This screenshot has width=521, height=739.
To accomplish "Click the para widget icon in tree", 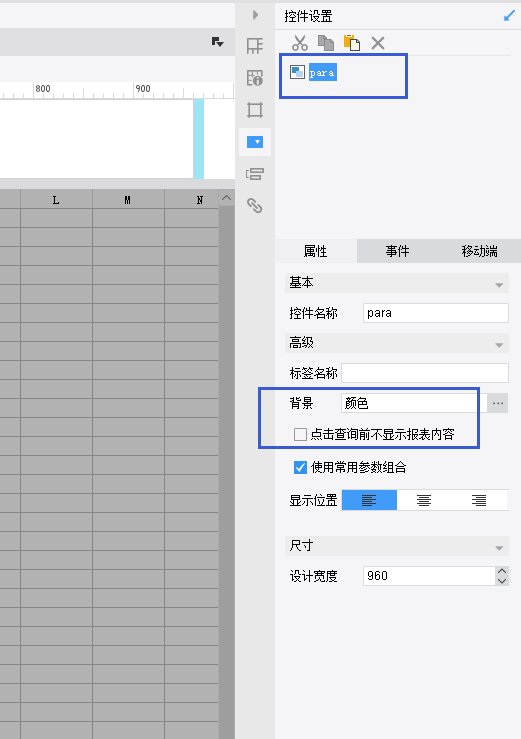I will click(x=297, y=72).
